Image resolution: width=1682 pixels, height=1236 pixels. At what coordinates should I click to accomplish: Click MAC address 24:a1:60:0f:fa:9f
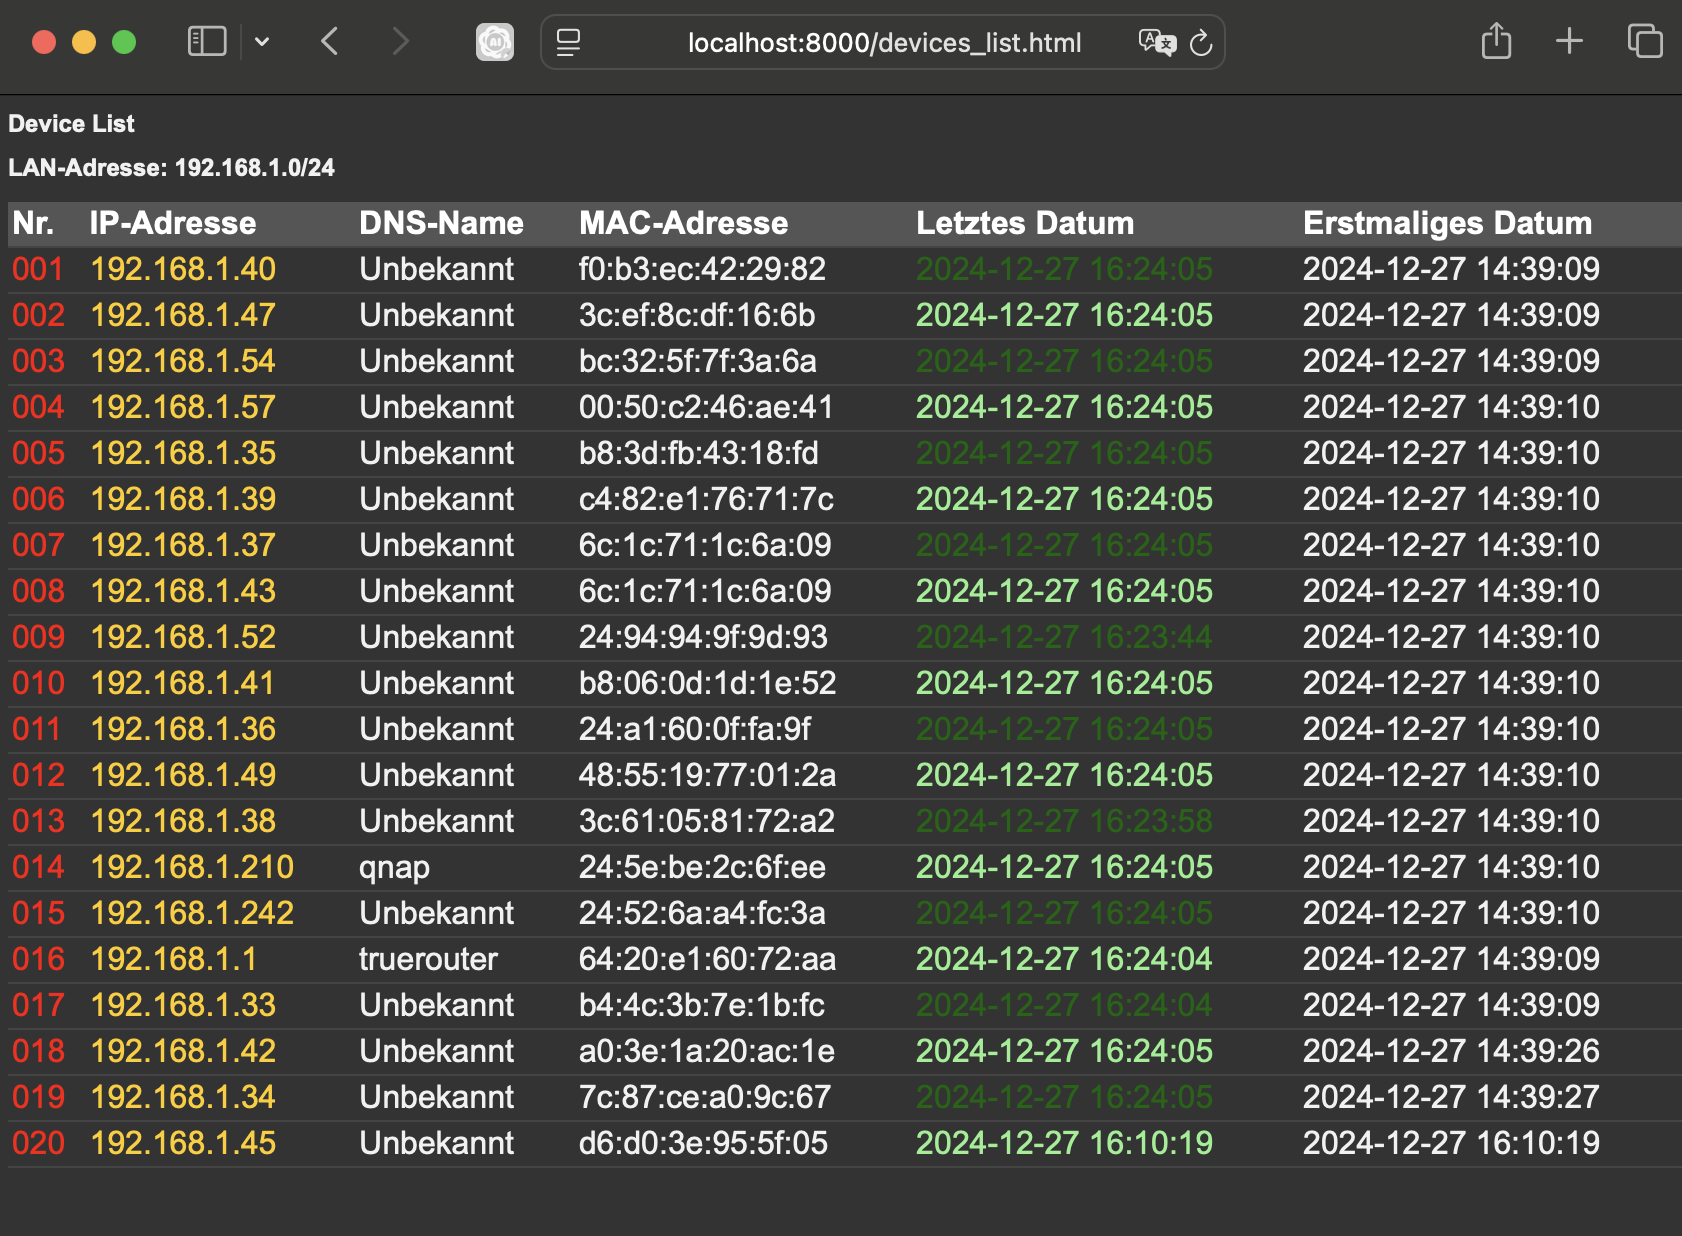coord(695,729)
